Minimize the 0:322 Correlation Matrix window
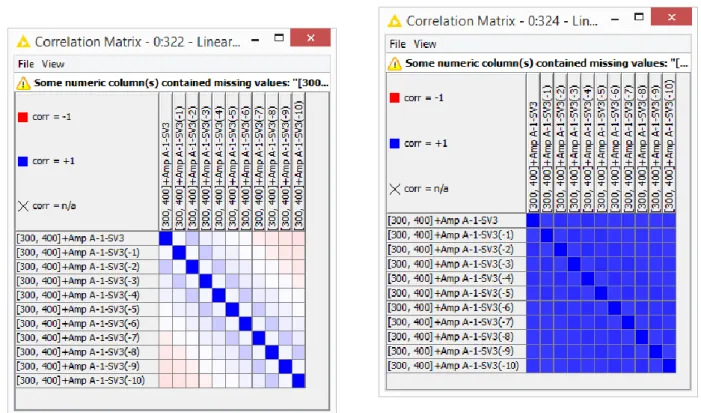Screen dimensions: 701x413 pos(255,40)
